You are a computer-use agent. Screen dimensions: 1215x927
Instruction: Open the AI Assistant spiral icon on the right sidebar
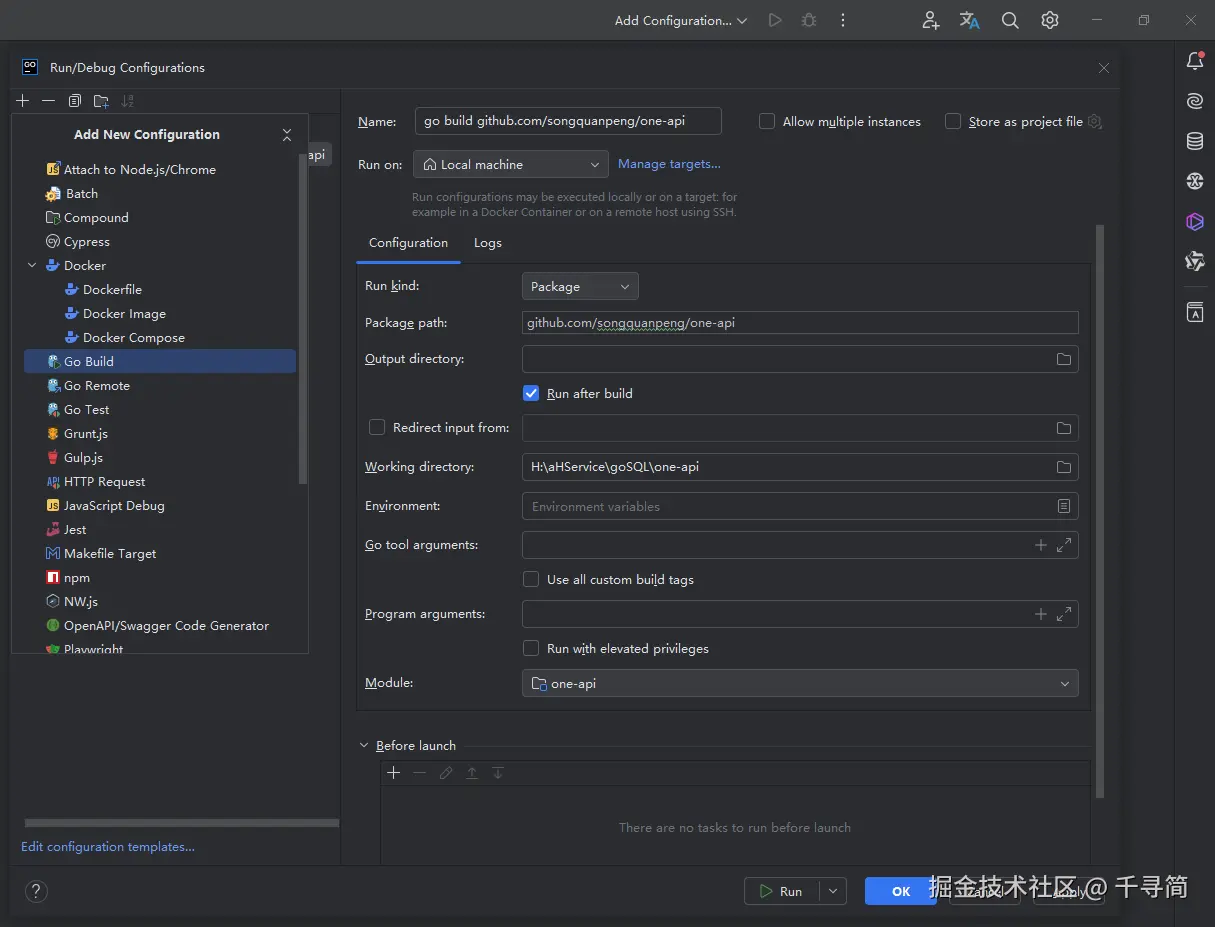point(1195,101)
